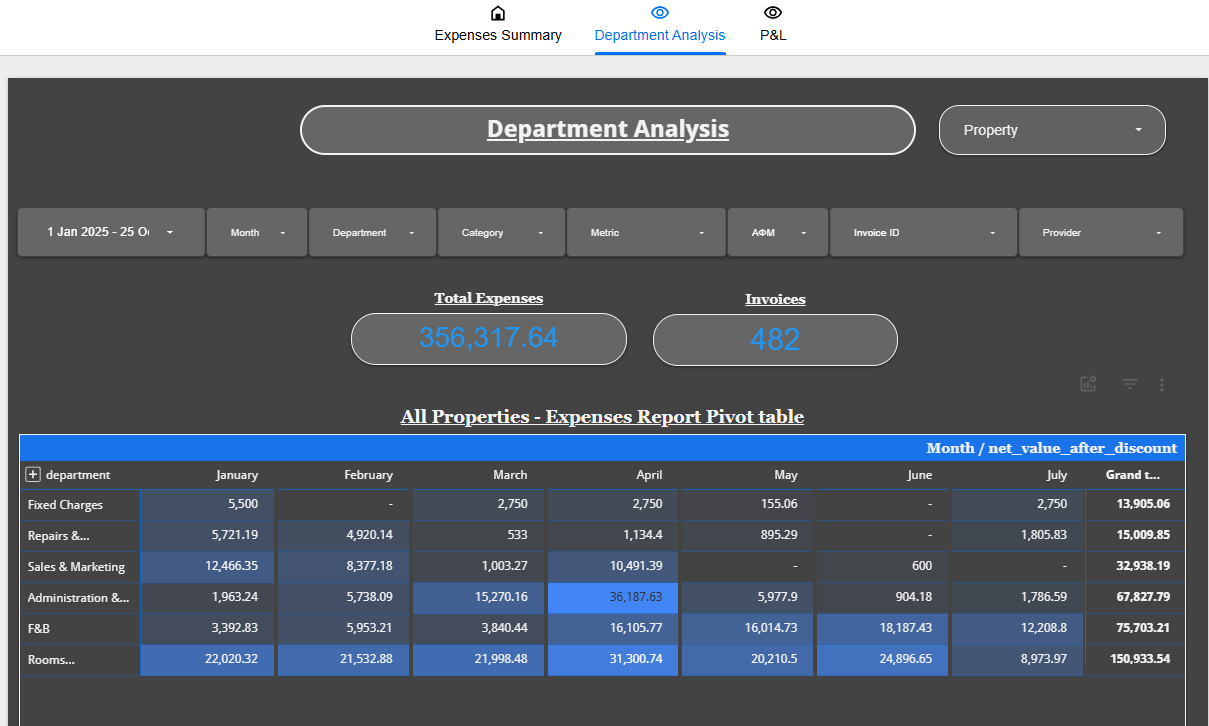Viewport: 1209px width, 726px height.
Task: Click the January column header
Action: click(236, 475)
